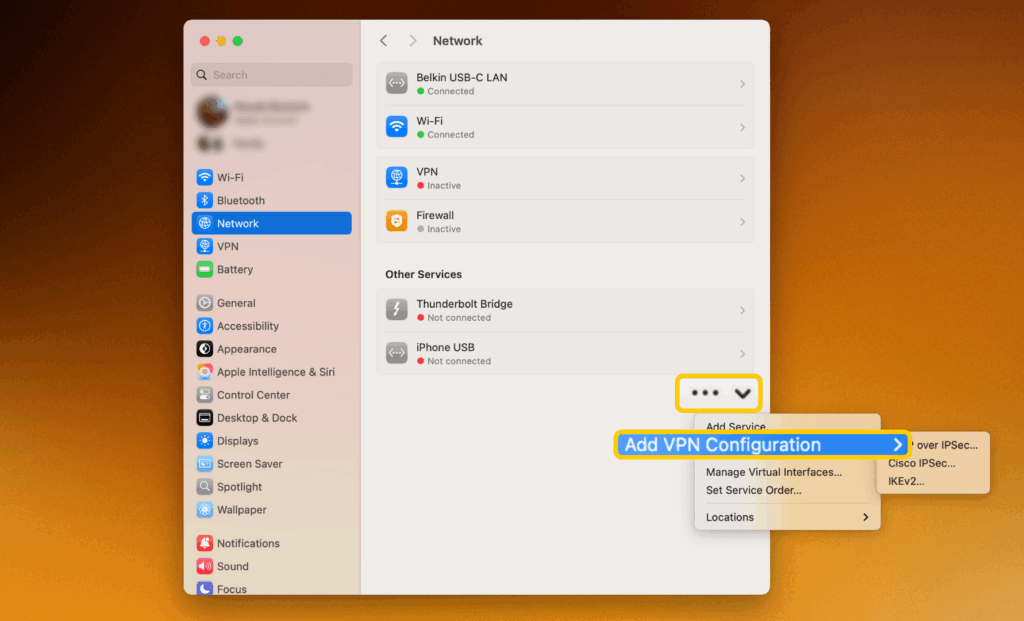Screen dimensions: 1024x621
Task: Click Set Service Order... menu entry
Action: pyautogui.click(x=753, y=490)
